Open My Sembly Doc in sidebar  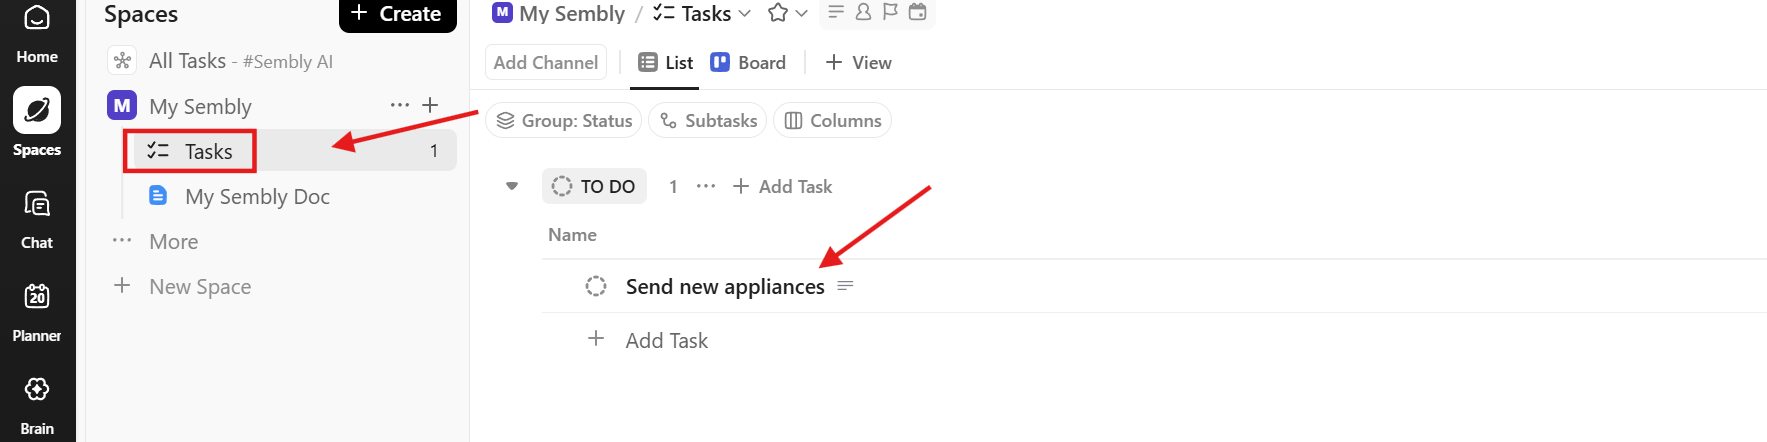click(257, 196)
